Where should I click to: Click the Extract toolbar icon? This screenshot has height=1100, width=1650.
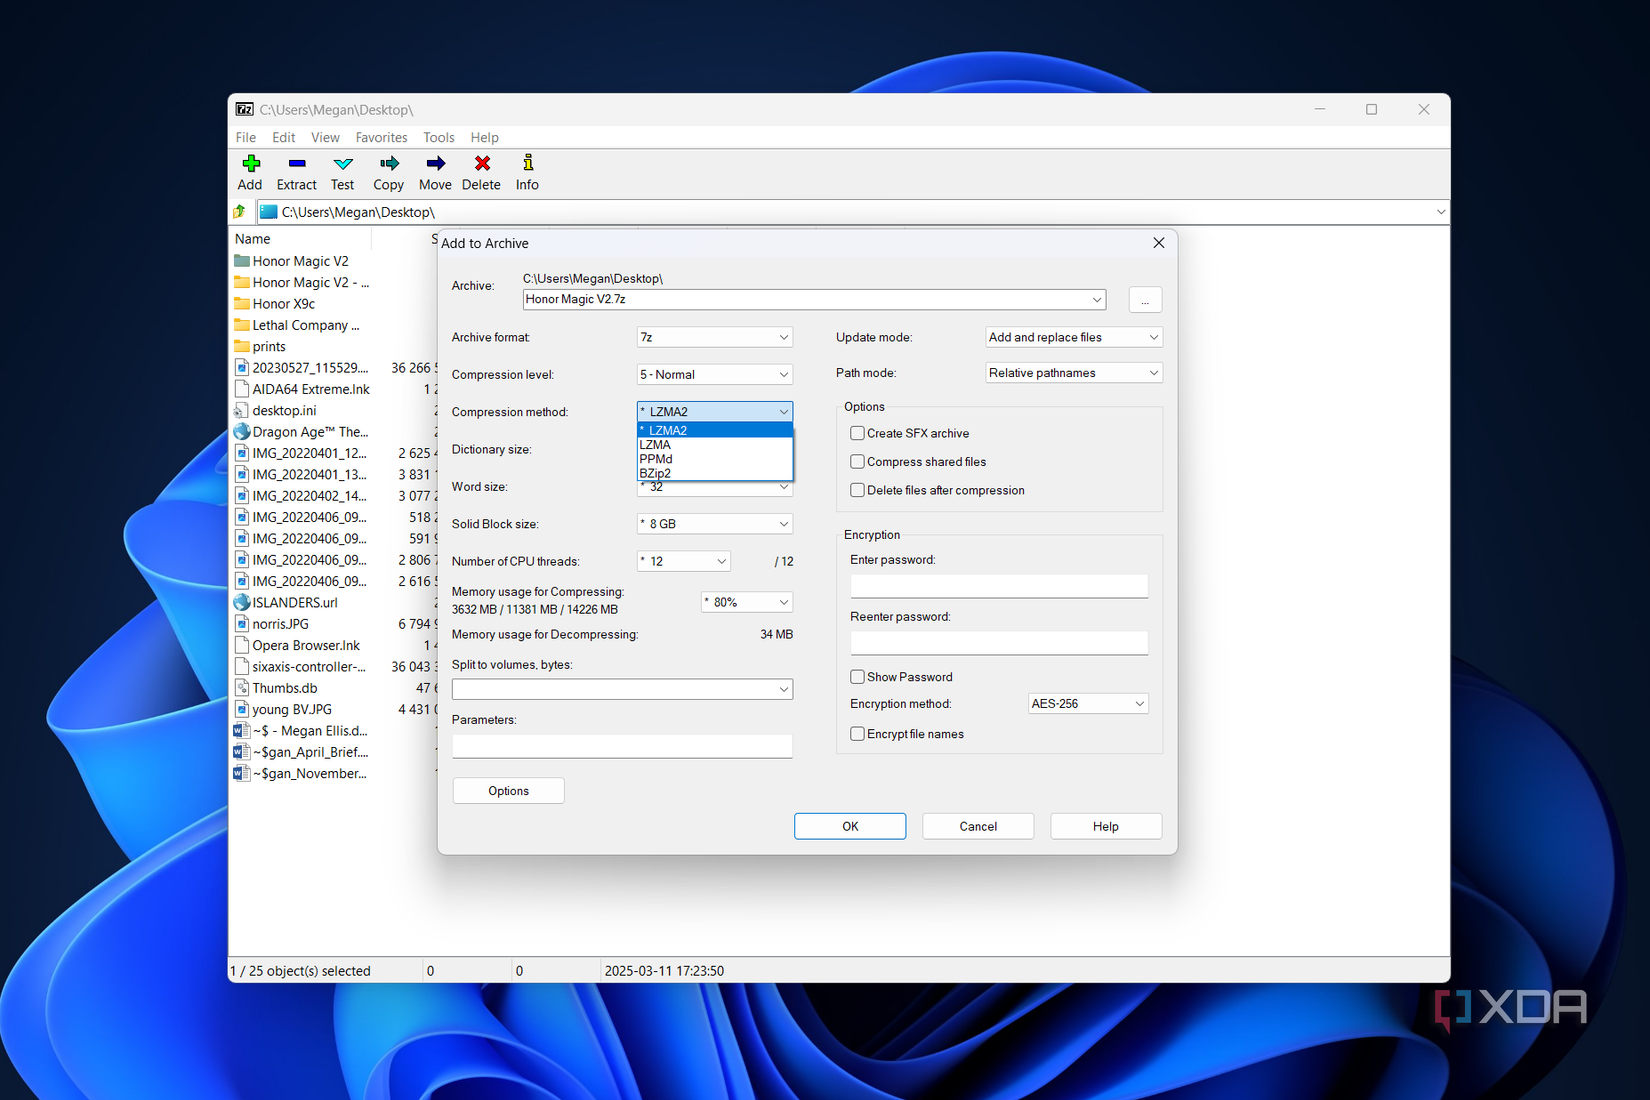296,172
